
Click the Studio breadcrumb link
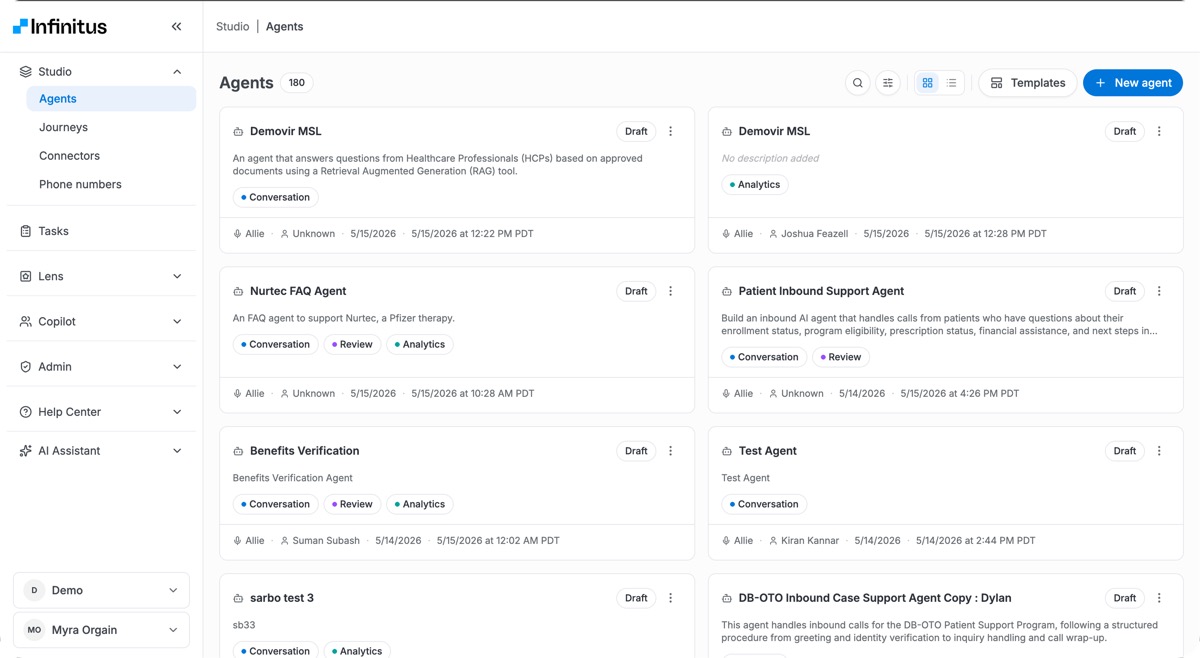tap(232, 27)
